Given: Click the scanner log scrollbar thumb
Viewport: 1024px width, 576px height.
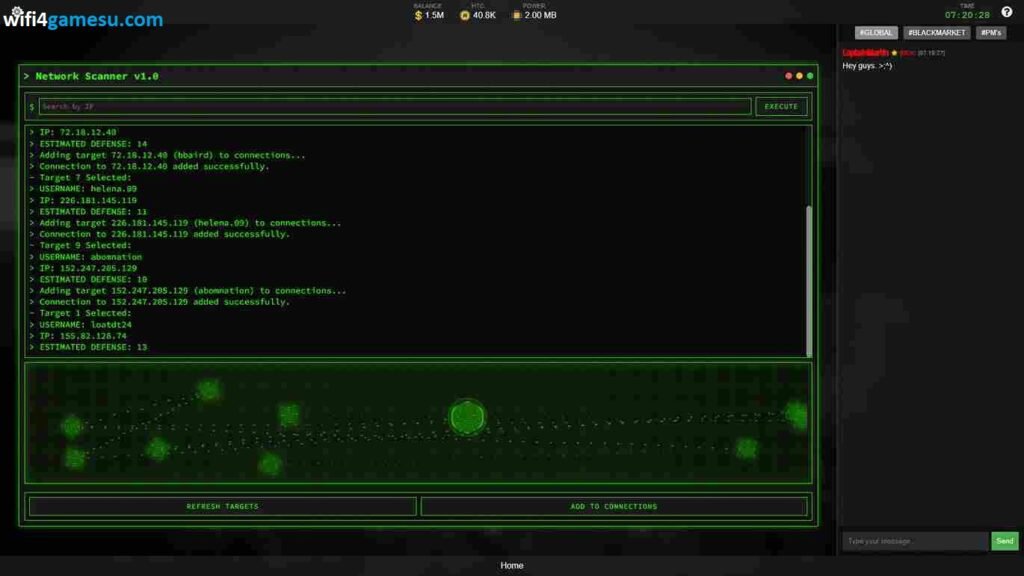Looking at the screenshot, I should click(809, 280).
